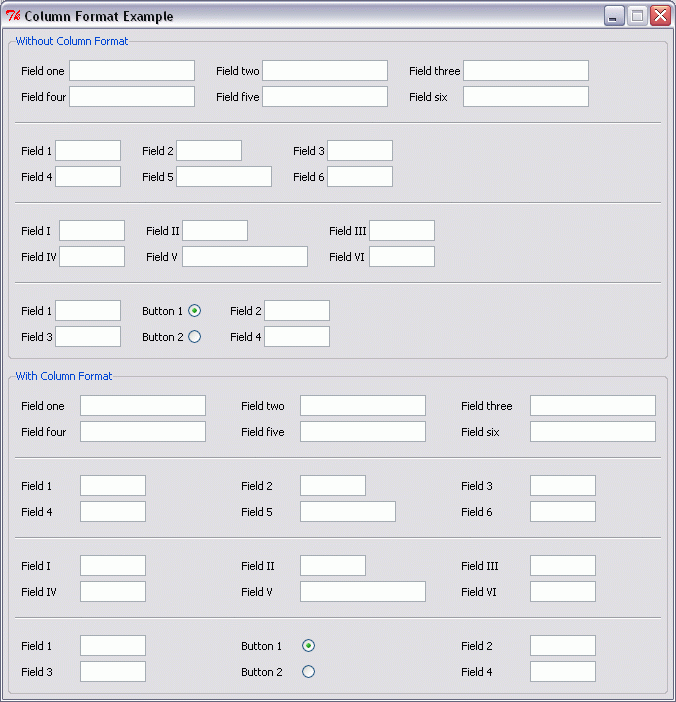This screenshot has width=676, height=702.
Task: Select Field III input in Without Column Format
Action: 402,231
